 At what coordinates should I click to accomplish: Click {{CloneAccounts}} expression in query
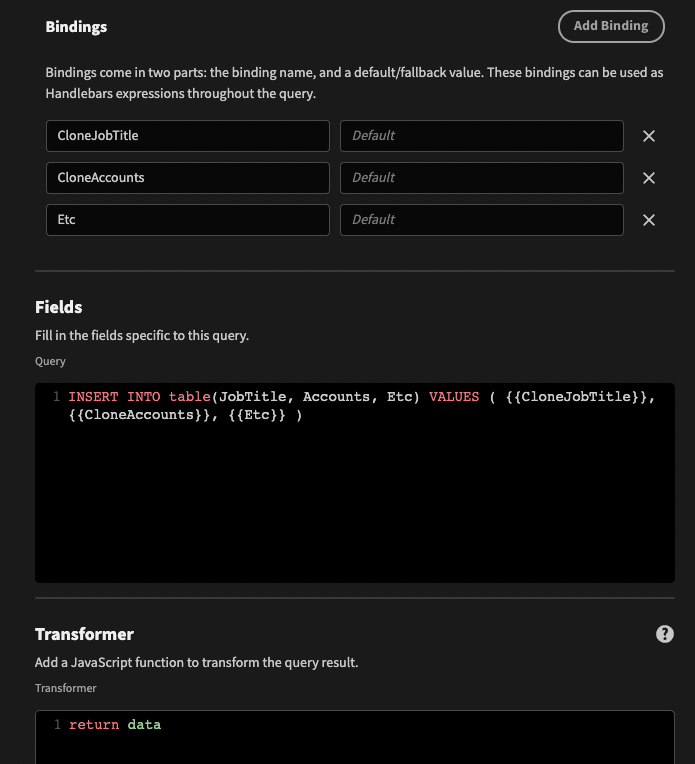pyautogui.click(x=139, y=415)
